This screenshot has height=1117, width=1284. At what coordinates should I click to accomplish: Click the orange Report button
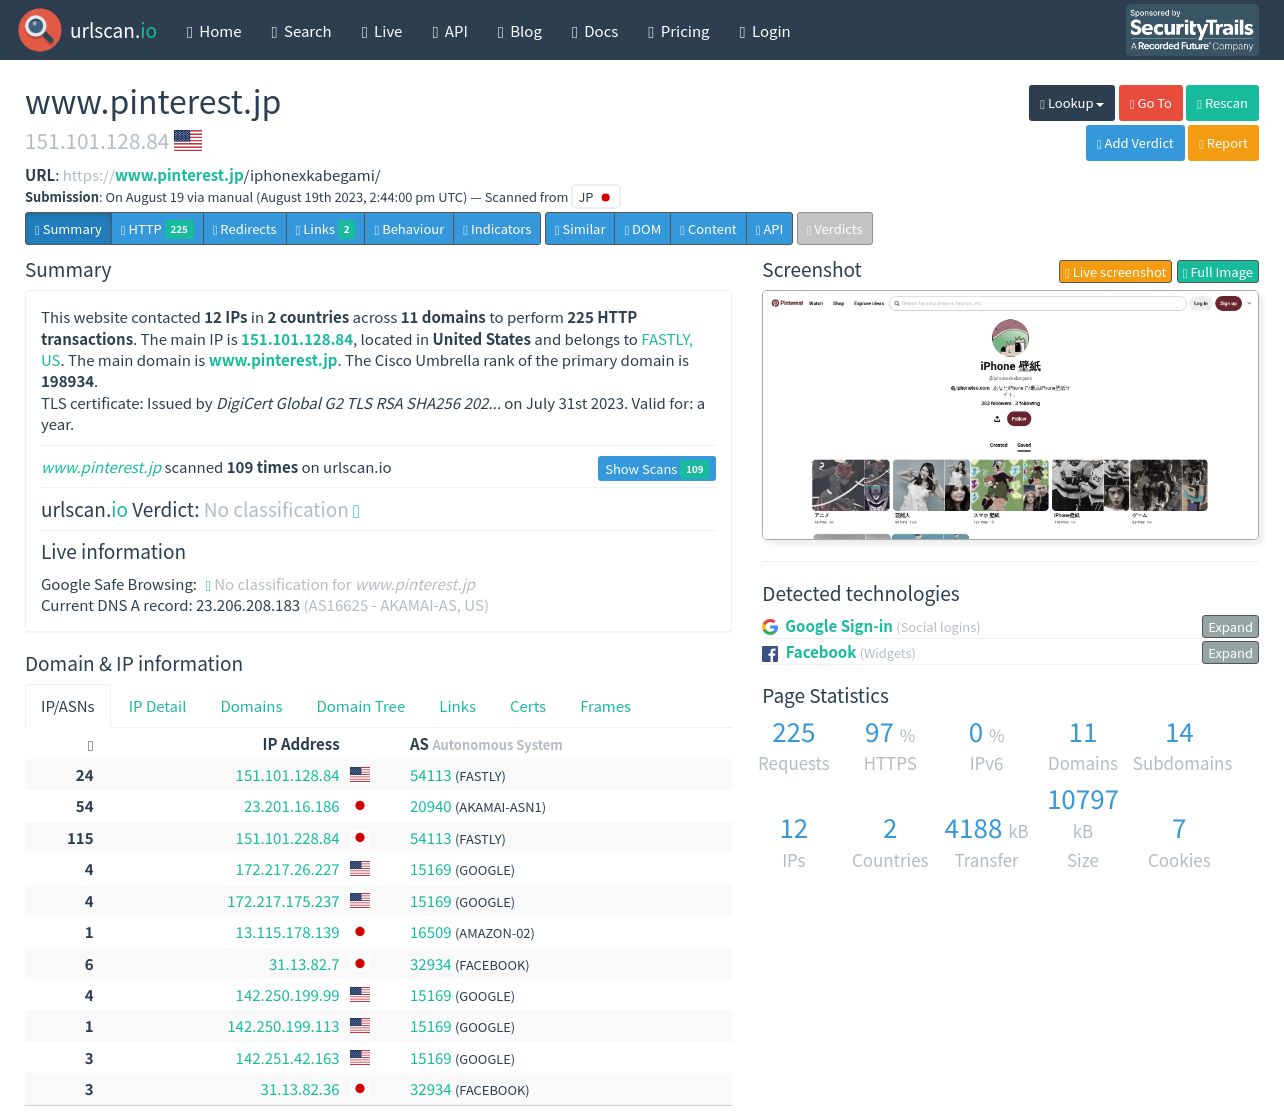[1223, 143]
